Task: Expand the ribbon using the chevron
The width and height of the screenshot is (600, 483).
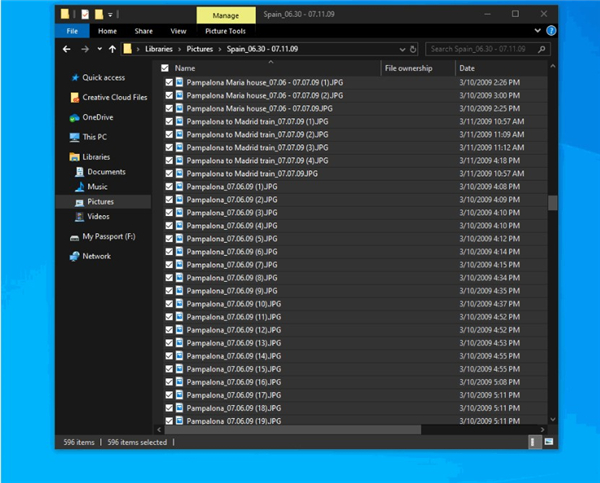Action: coord(536,31)
